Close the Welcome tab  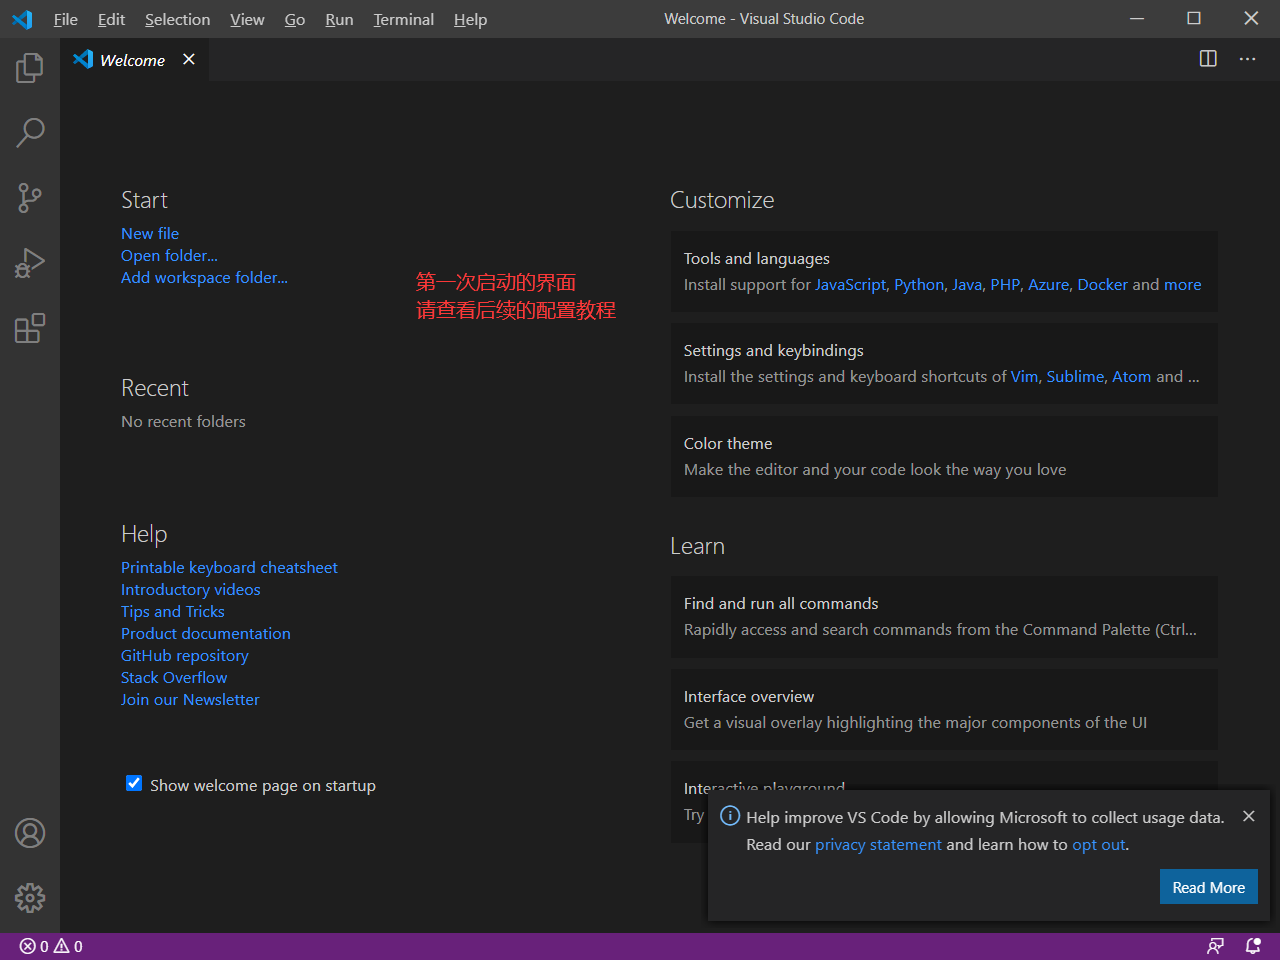189,60
